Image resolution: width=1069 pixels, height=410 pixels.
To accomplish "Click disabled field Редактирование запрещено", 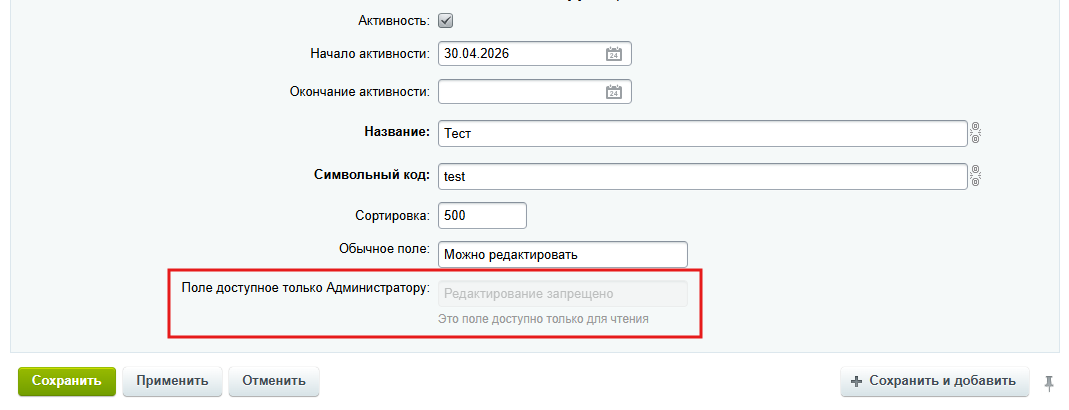I will pyautogui.click(x=563, y=294).
